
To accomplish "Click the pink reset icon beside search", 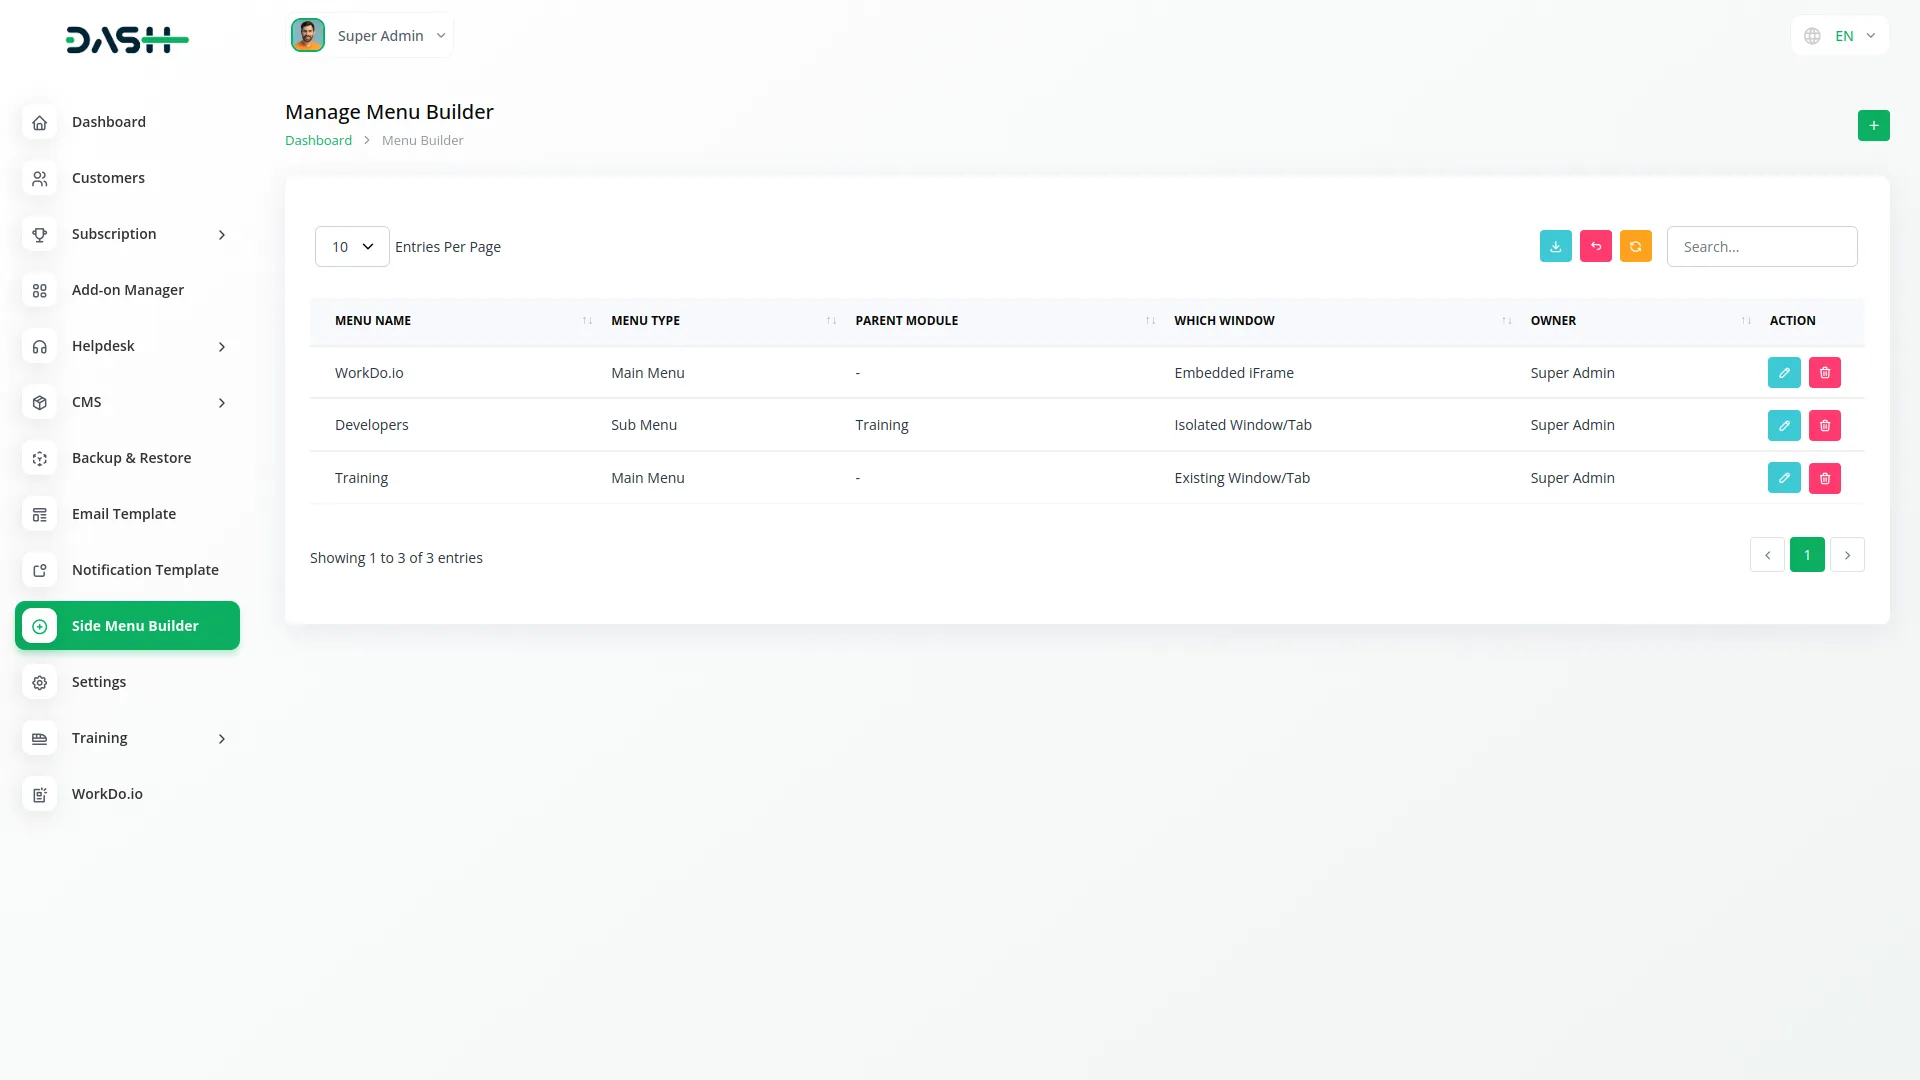I will 1595,246.
